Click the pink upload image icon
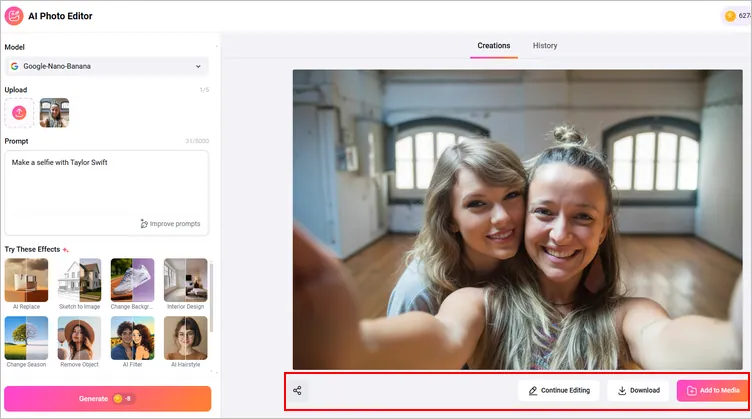Screen dimensions: 752x419 coord(19,113)
